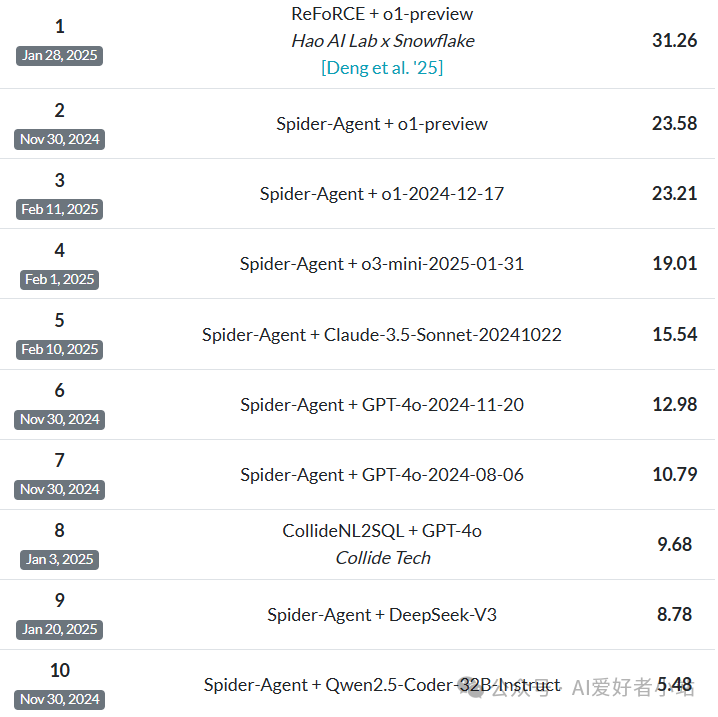Image resolution: width=718 pixels, height=717 pixels.
Task: Select Spider-Agent + o1-2024-12-17 method name
Action: coord(382,194)
